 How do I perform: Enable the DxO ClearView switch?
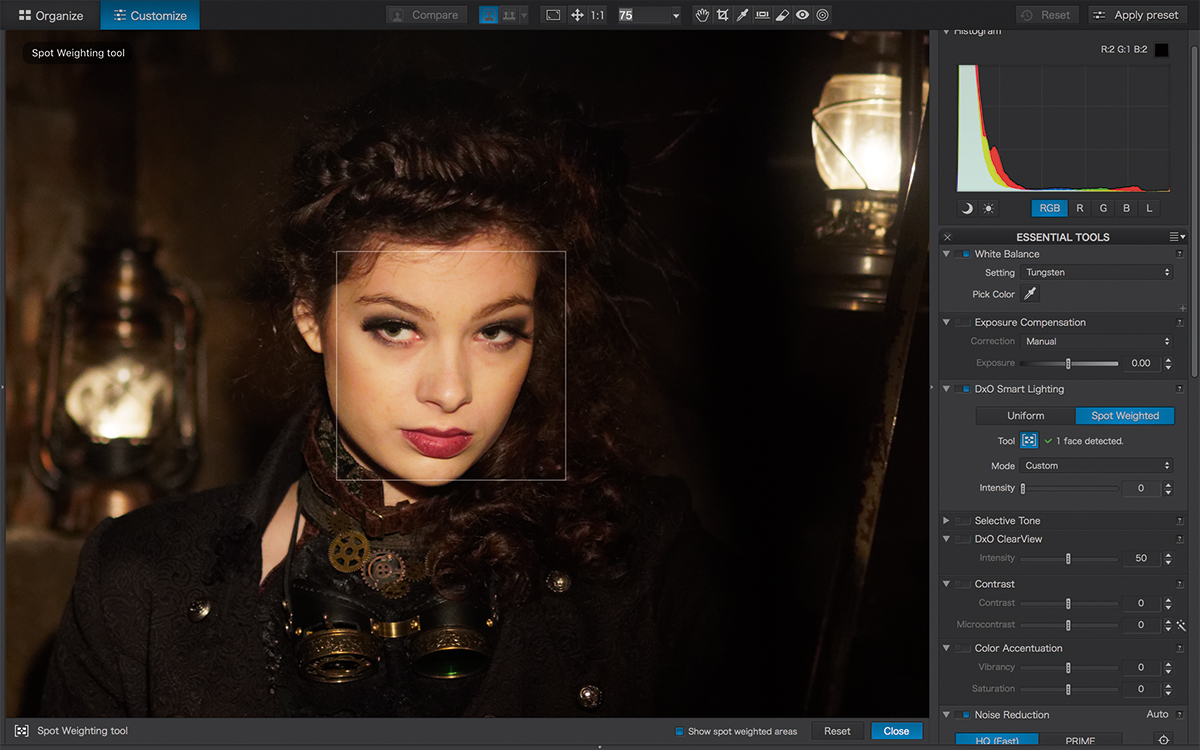point(963,539)
